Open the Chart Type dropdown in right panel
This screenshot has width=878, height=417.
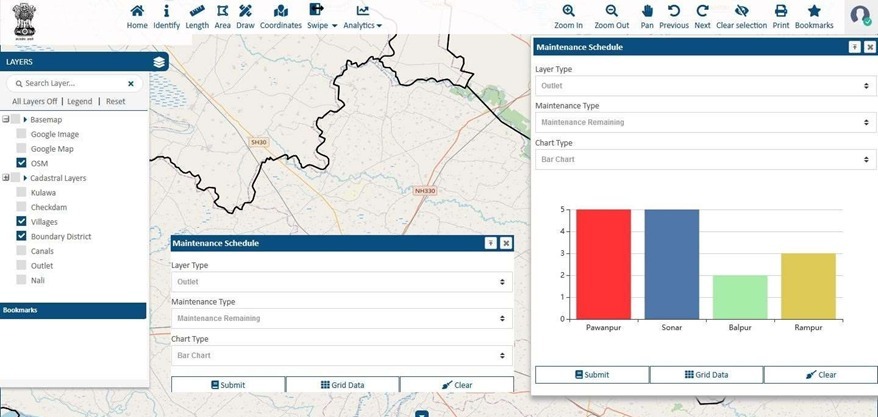tap(705, 159)
